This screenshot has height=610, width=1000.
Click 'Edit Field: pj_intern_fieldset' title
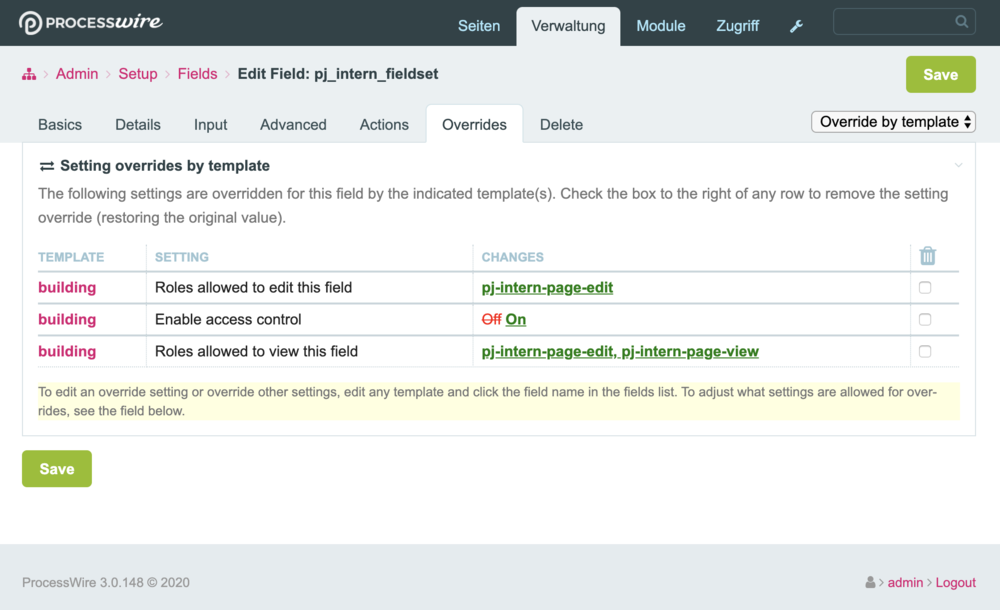[338, 74]
